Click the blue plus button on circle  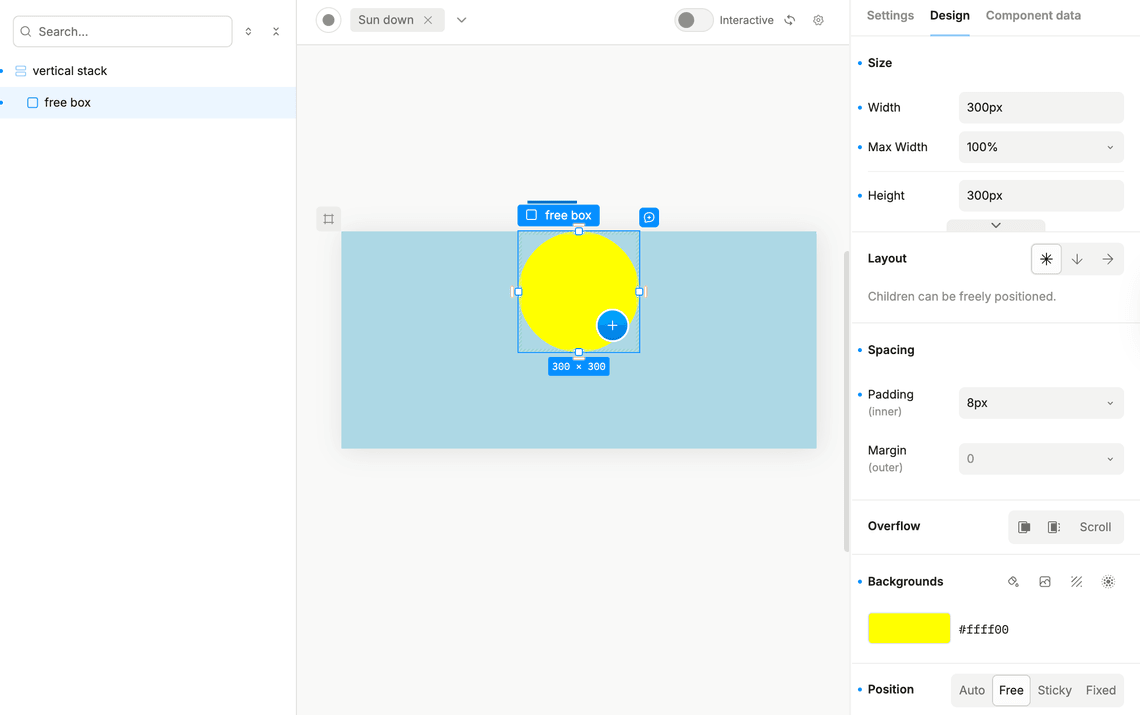click(x=612, y=325)
